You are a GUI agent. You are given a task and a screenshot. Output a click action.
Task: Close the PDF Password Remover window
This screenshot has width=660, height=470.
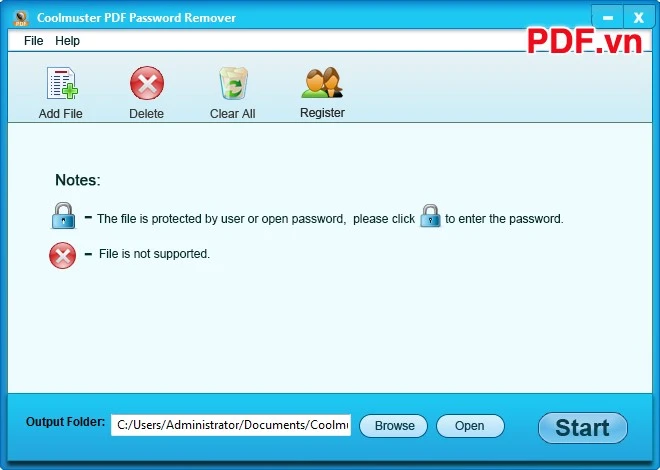(639, 18)
